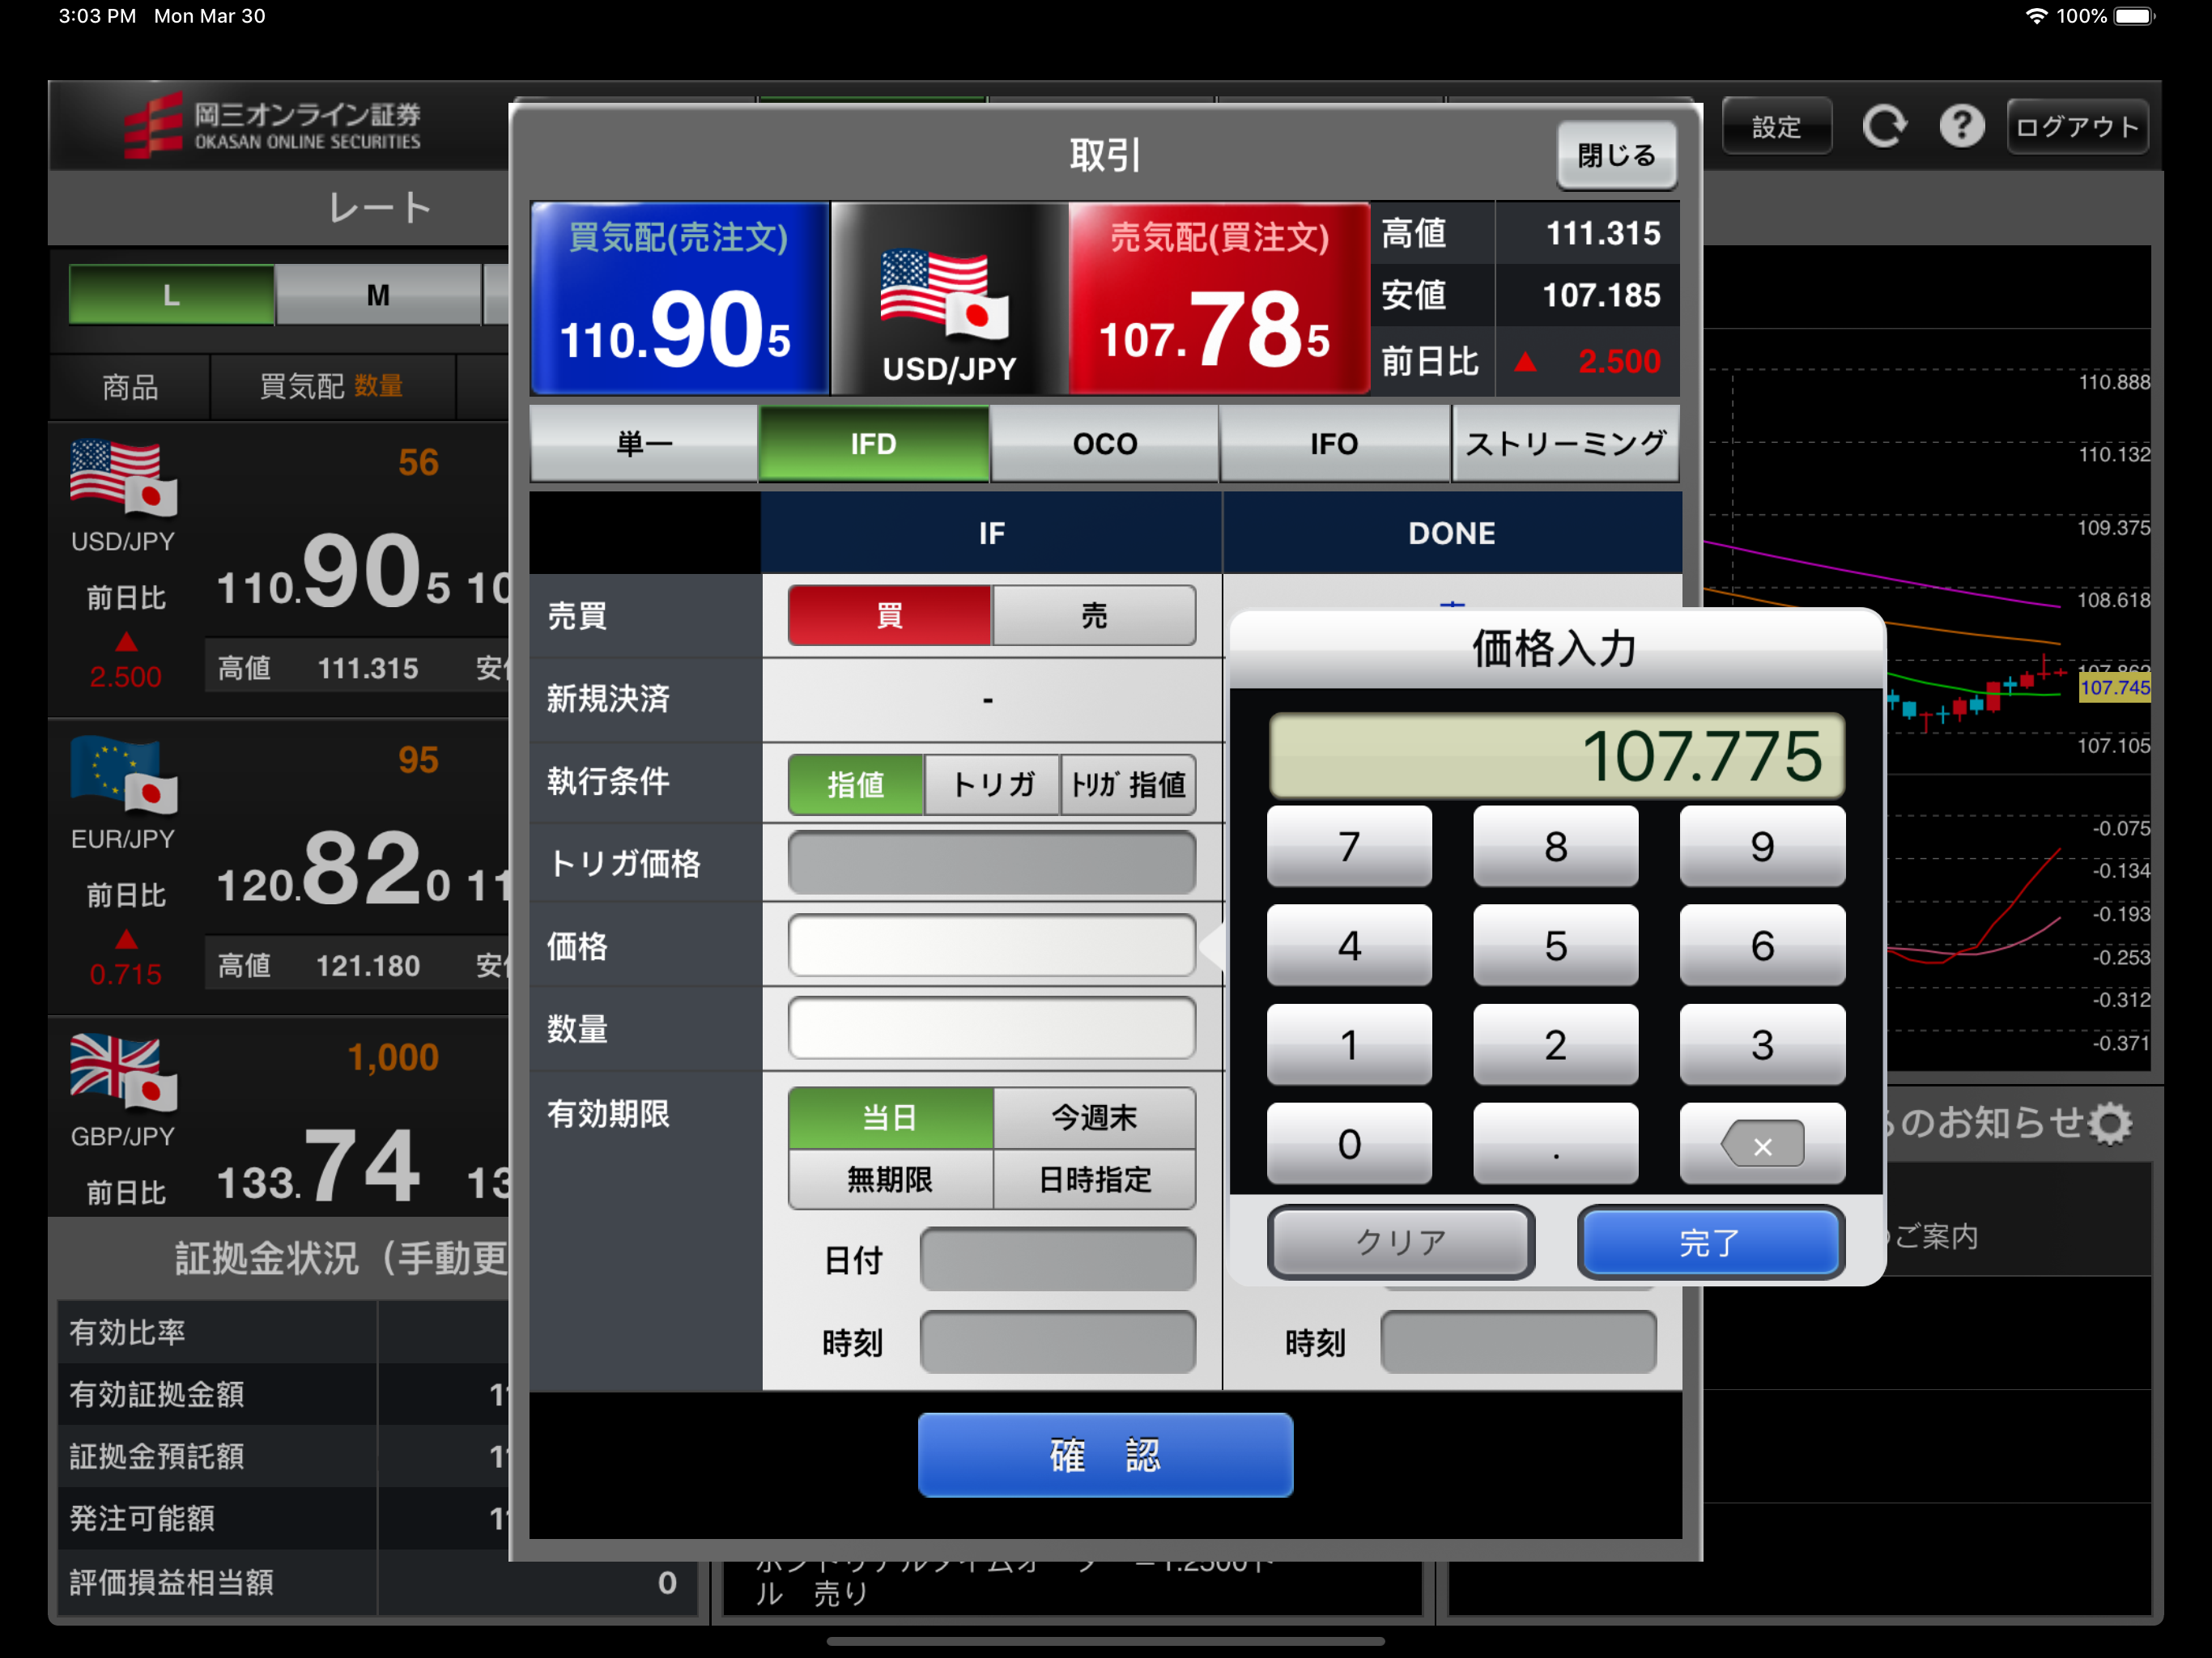
Task: Tap the 5 key on the keypad
Action: click(1555, 946)
